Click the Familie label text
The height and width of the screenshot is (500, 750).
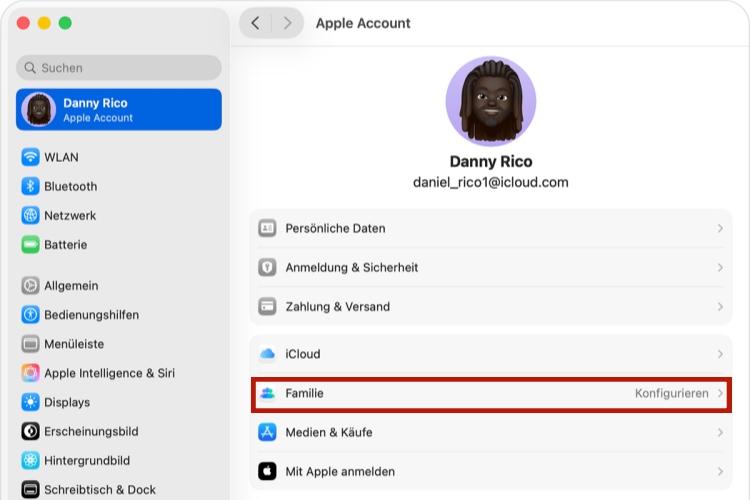pyautogui.click(x=304, y=393)
